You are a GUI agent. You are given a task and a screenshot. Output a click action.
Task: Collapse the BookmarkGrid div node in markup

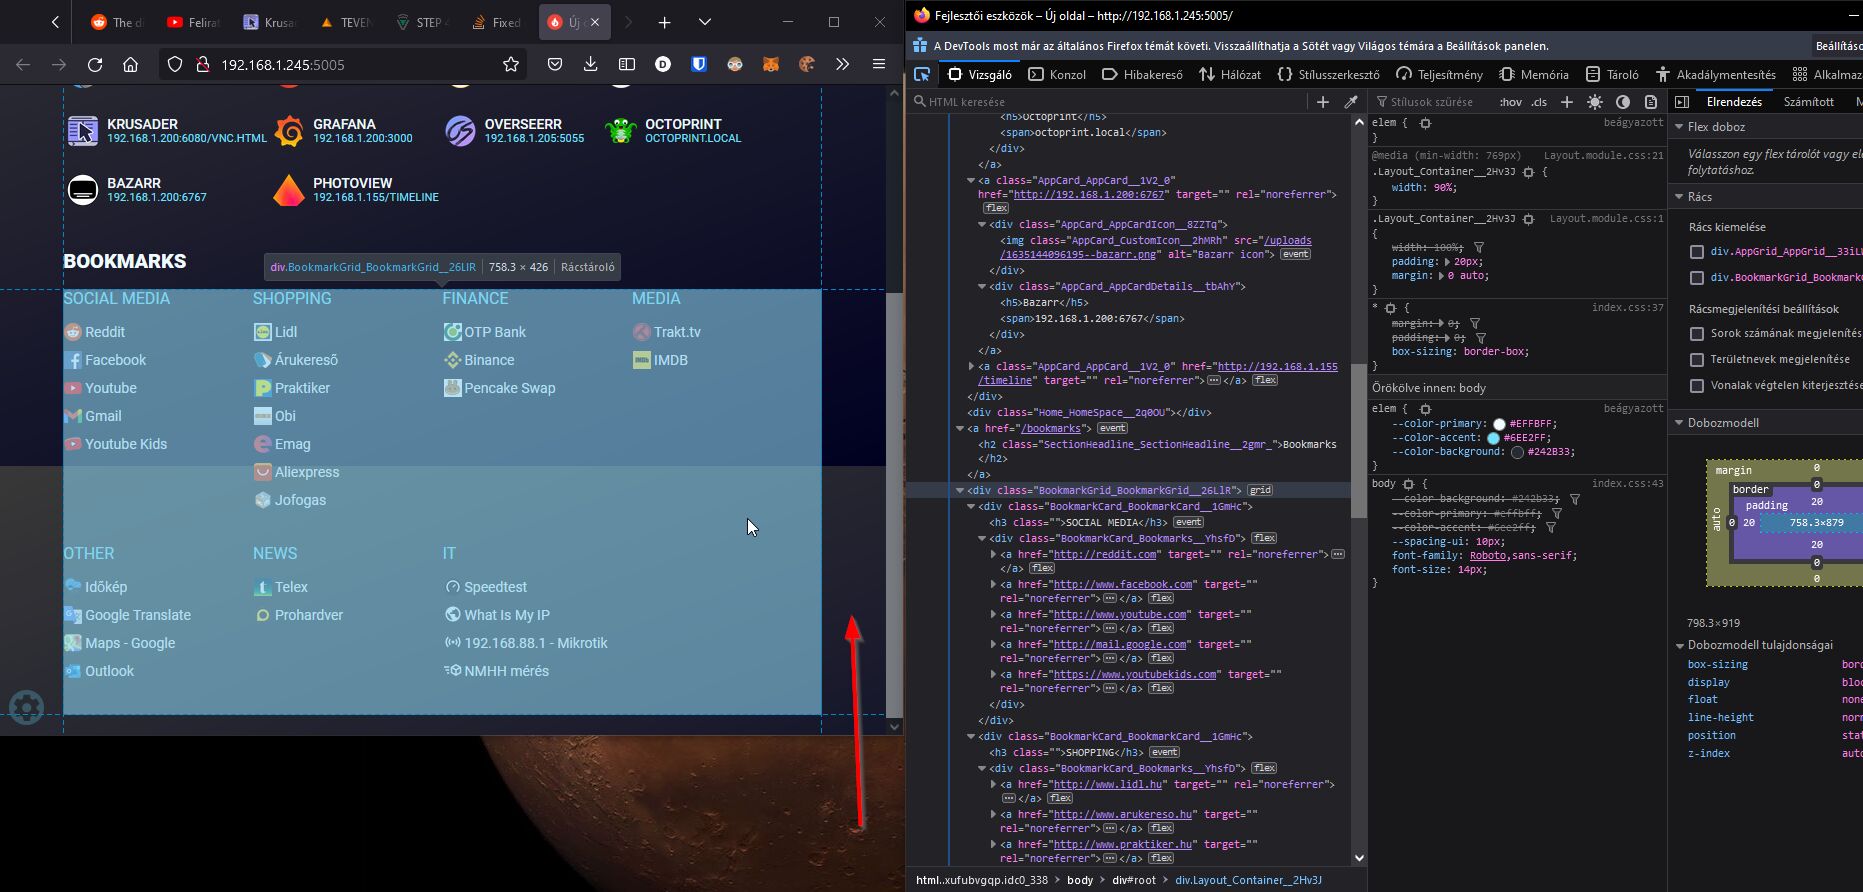959,490
